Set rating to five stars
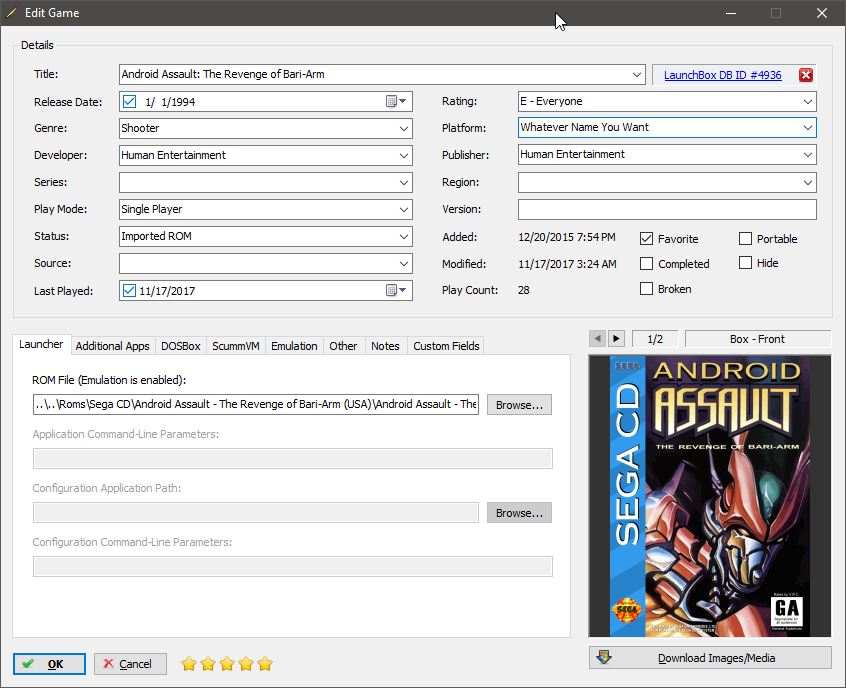This screenshot has width=846, height=688. click(265, 664)
